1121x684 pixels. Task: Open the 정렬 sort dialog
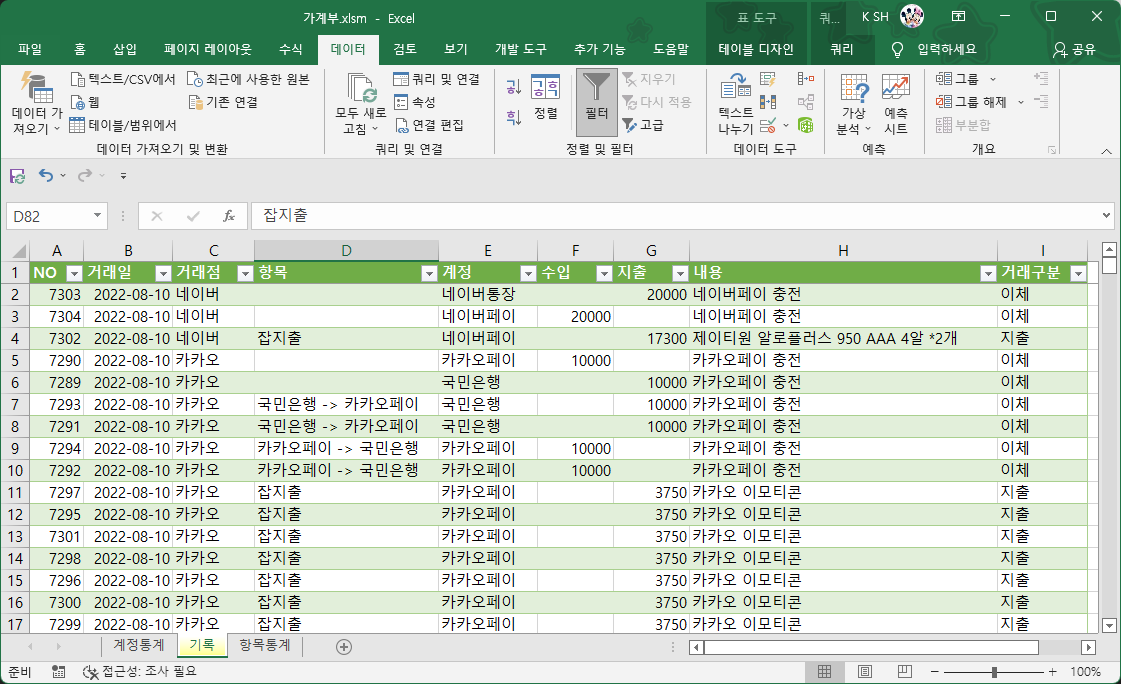pos(545,96)
